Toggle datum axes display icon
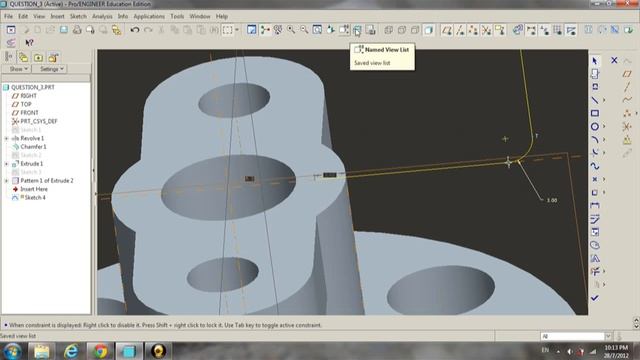This screenshot has width=640, height=360. tap(460, 30)
